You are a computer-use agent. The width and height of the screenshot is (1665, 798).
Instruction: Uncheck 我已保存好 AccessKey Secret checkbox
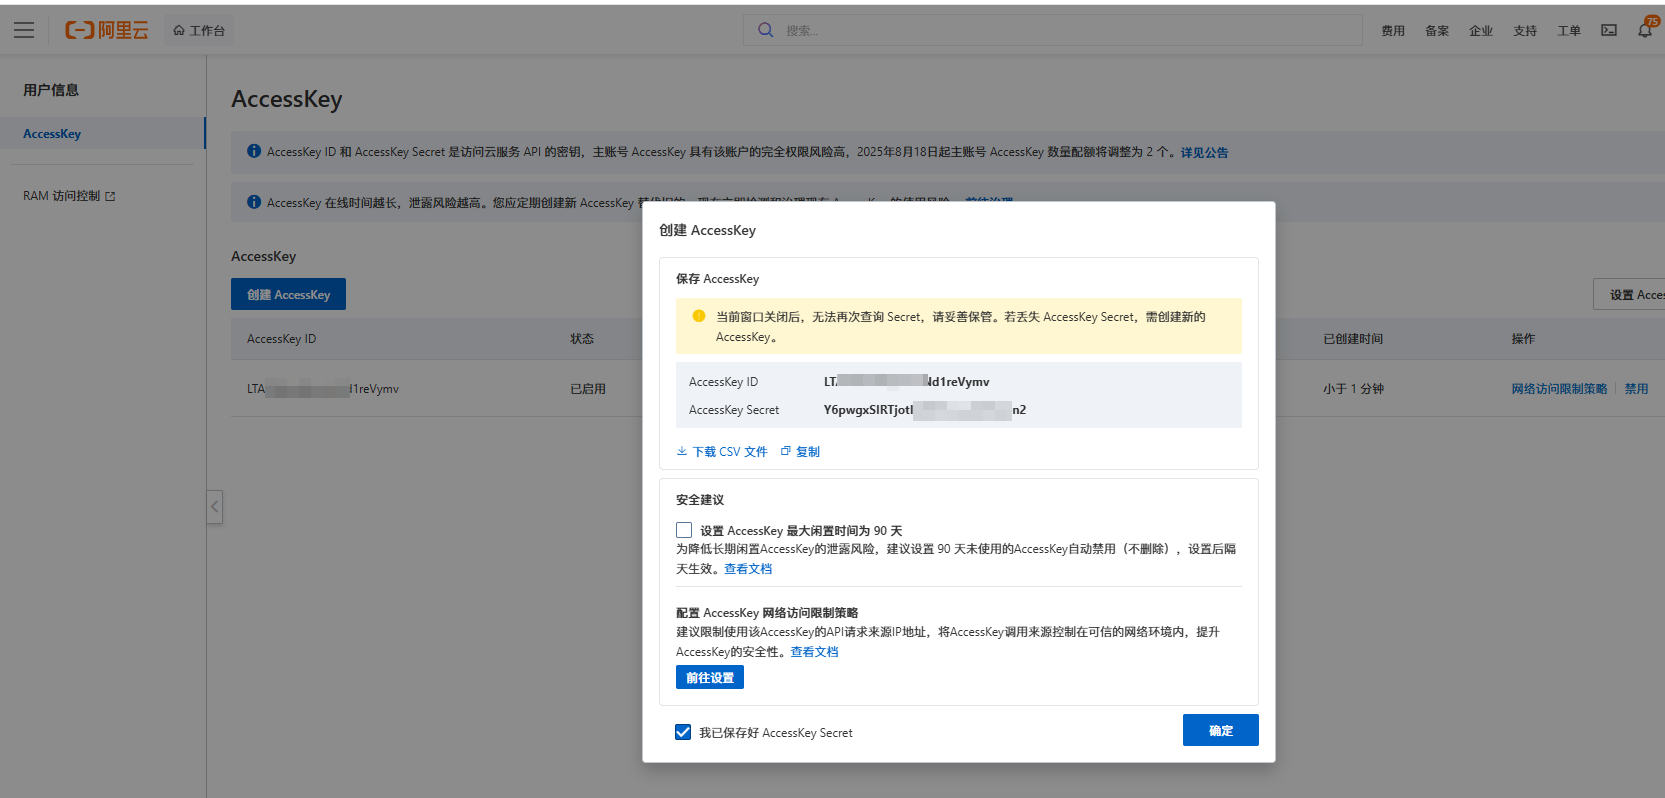(x=683, y=732)
